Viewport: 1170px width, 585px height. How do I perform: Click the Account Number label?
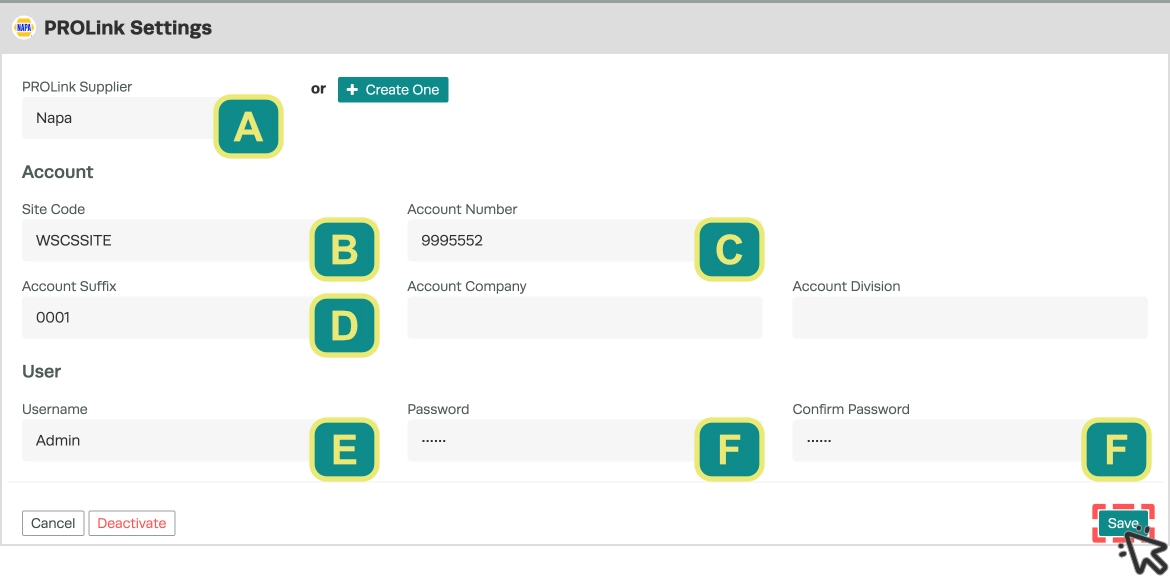pos(462,209)
